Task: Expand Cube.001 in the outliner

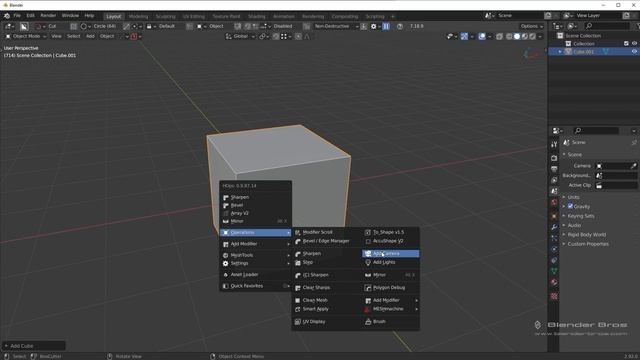Action: pyautogui.click(x=560, y=52)
